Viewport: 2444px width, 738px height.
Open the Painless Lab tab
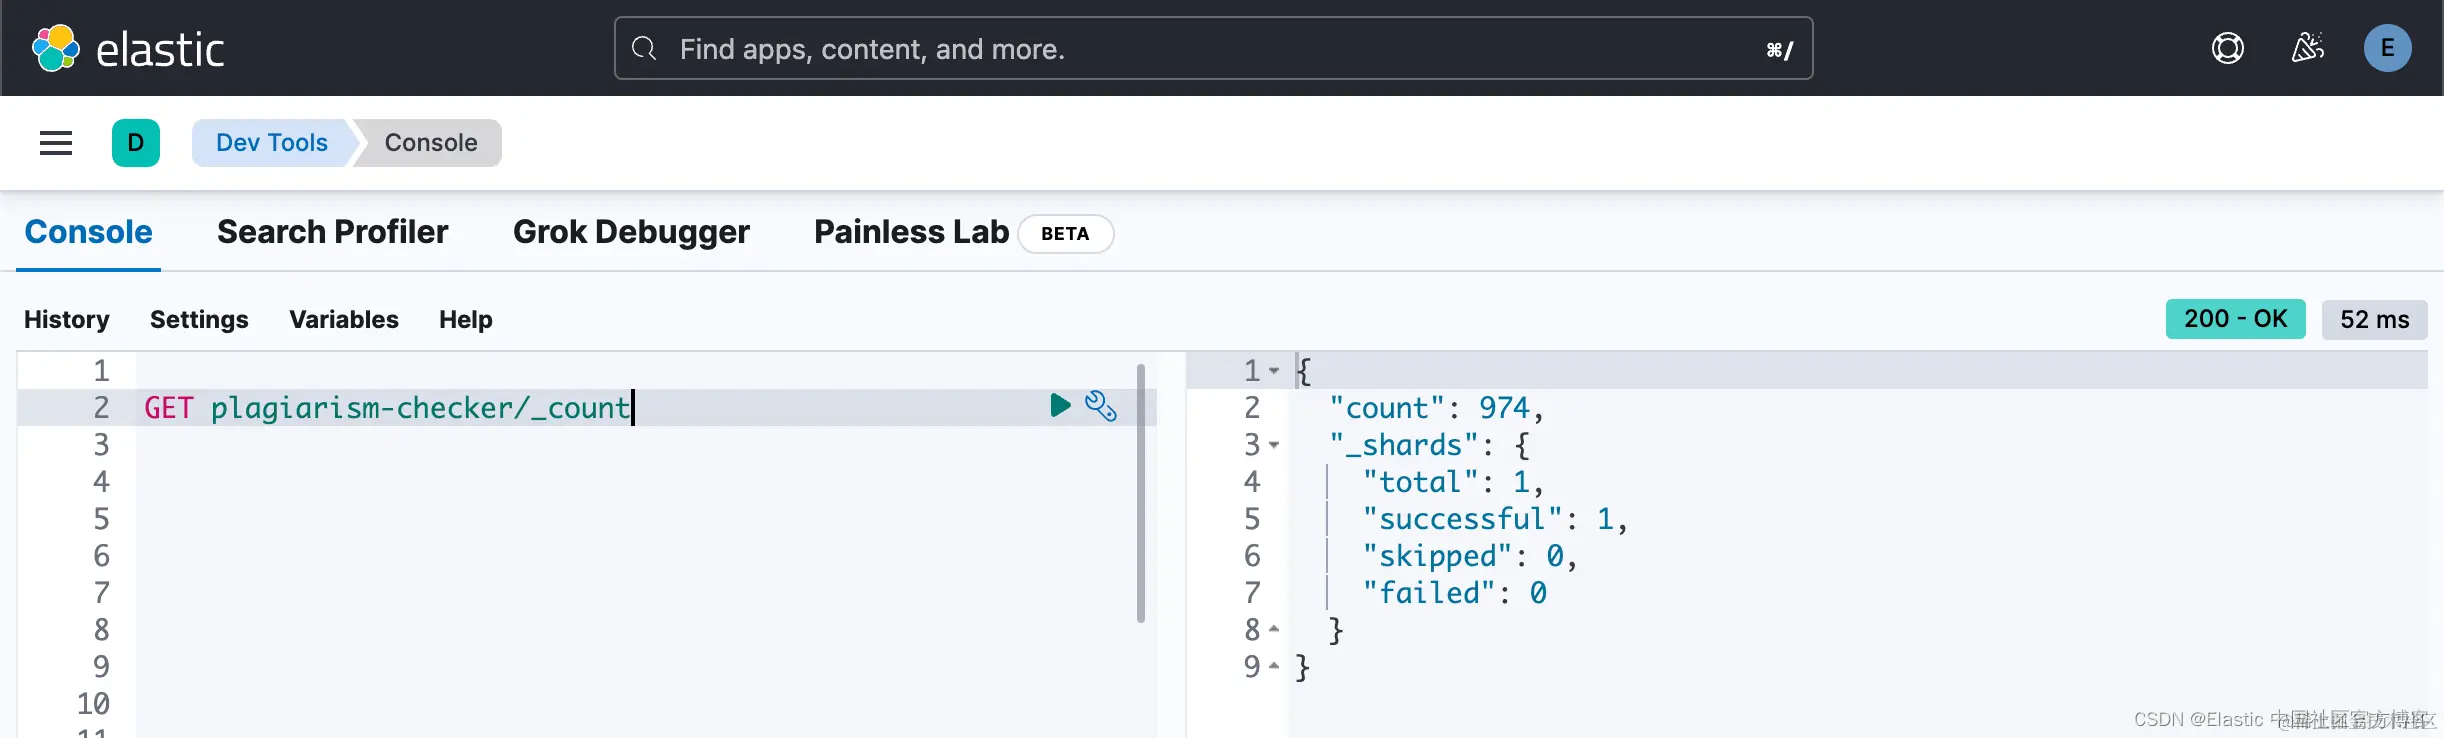pos(911,232)
